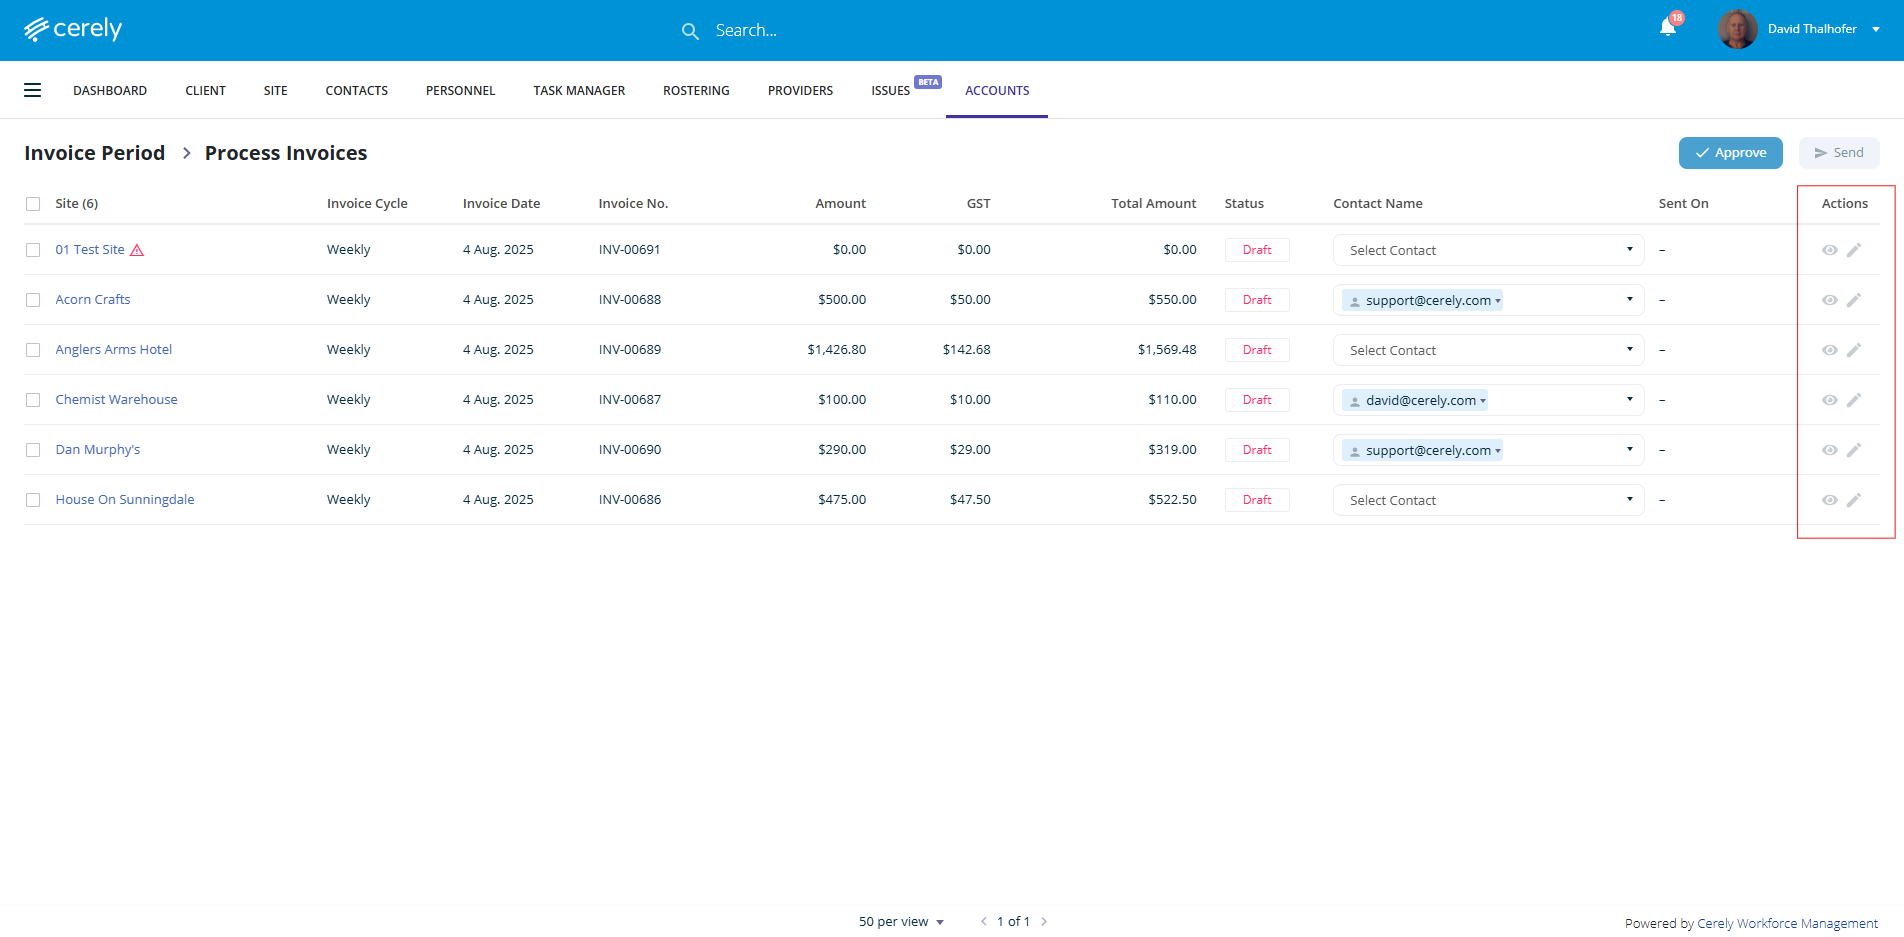Open Select Contact dropdown for Anglers Arms Hotel
1904x937 pixels.
tap(1487, 350)
